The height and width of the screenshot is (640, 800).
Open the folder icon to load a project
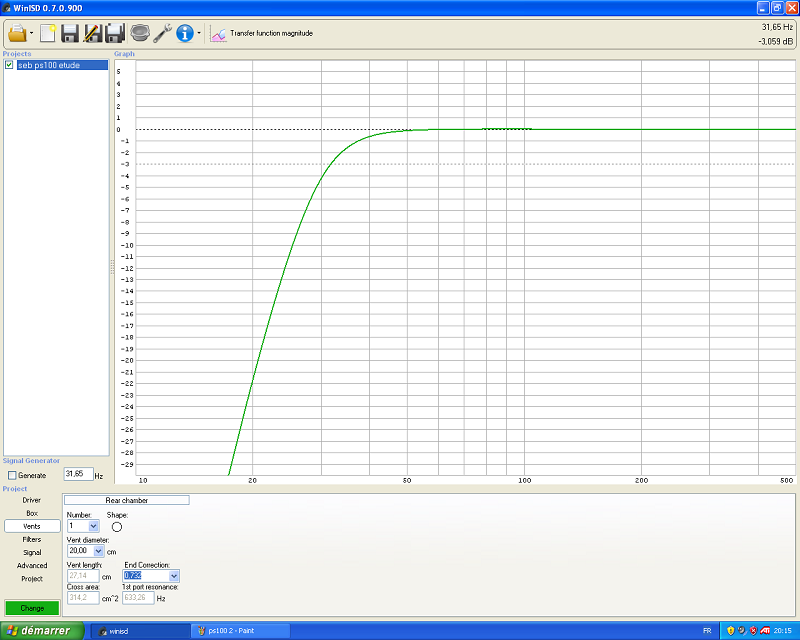coord(17,33)
